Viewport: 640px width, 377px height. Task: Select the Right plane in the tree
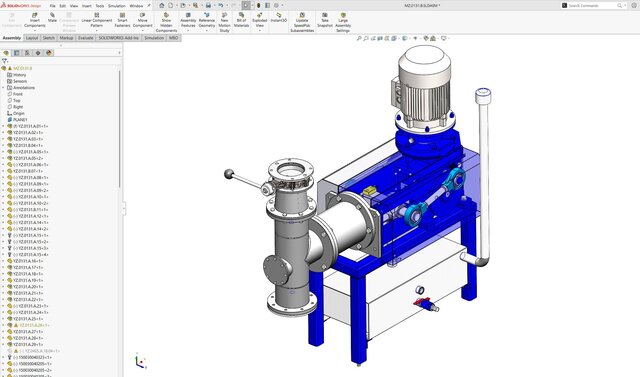[16, 107]
